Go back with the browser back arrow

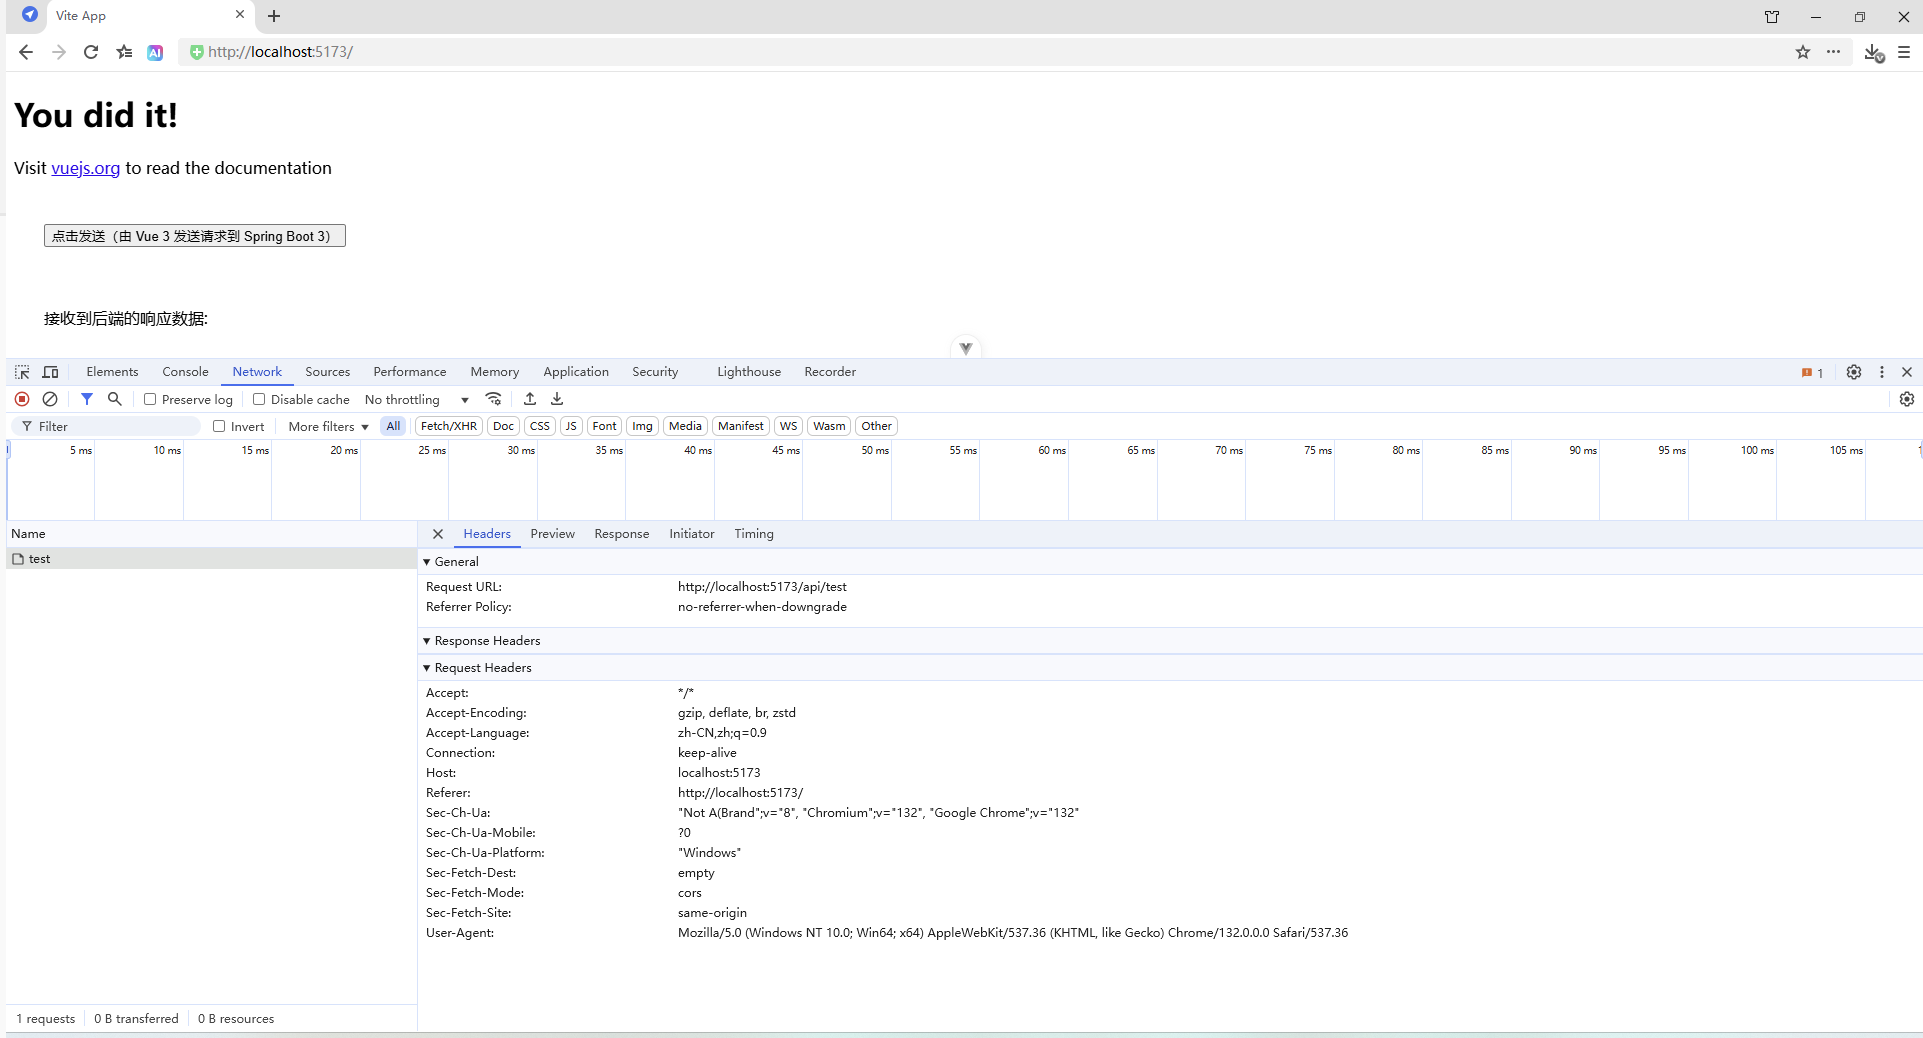(x=26, y=52)
